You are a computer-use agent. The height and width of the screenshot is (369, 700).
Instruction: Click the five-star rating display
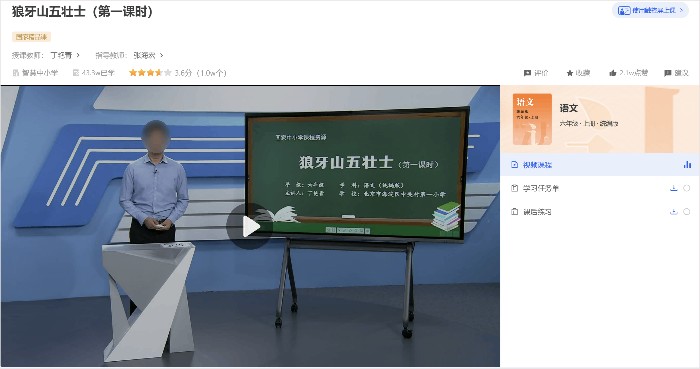[150, 73]
